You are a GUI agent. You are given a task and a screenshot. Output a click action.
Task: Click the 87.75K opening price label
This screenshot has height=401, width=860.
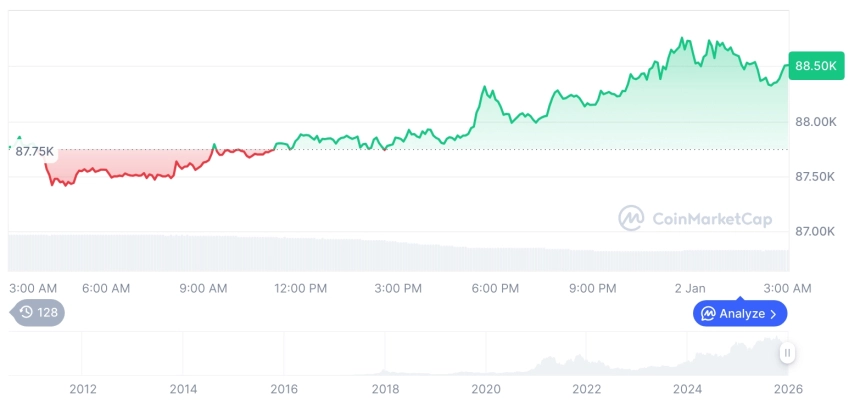(x=35, y=151)
